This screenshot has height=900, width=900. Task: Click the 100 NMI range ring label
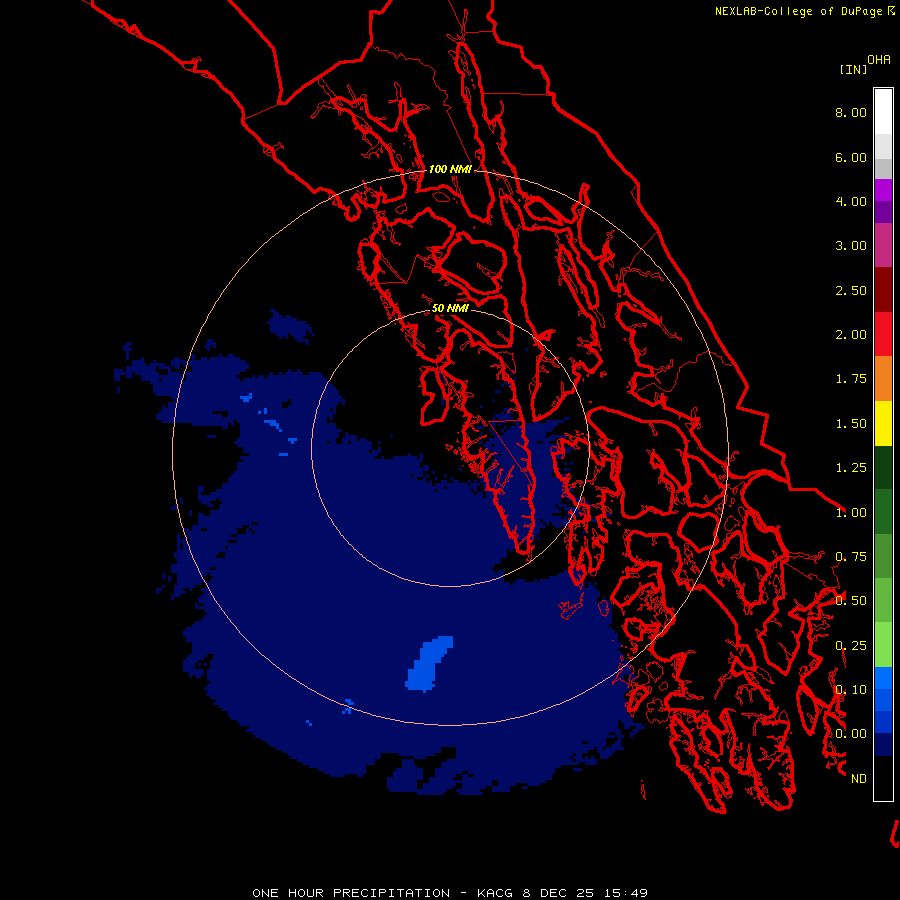tap(450, 169)
